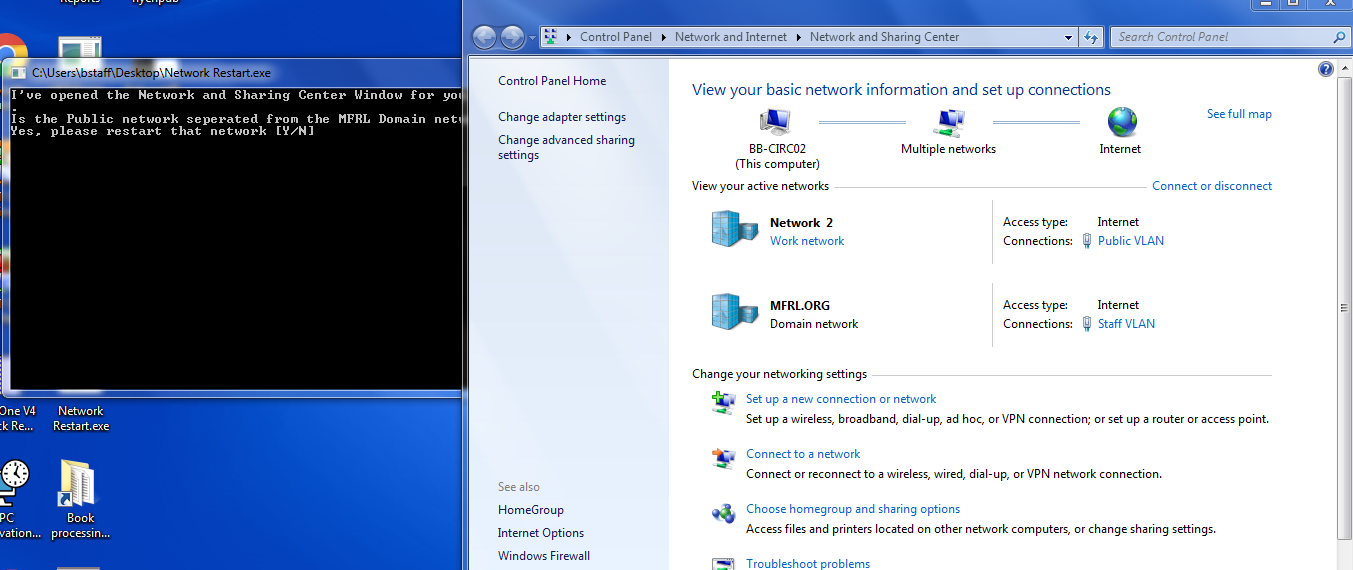Click the Network 2 building icon
The width and height of the screenshot is (1353, 570).
tap(734, 229)
